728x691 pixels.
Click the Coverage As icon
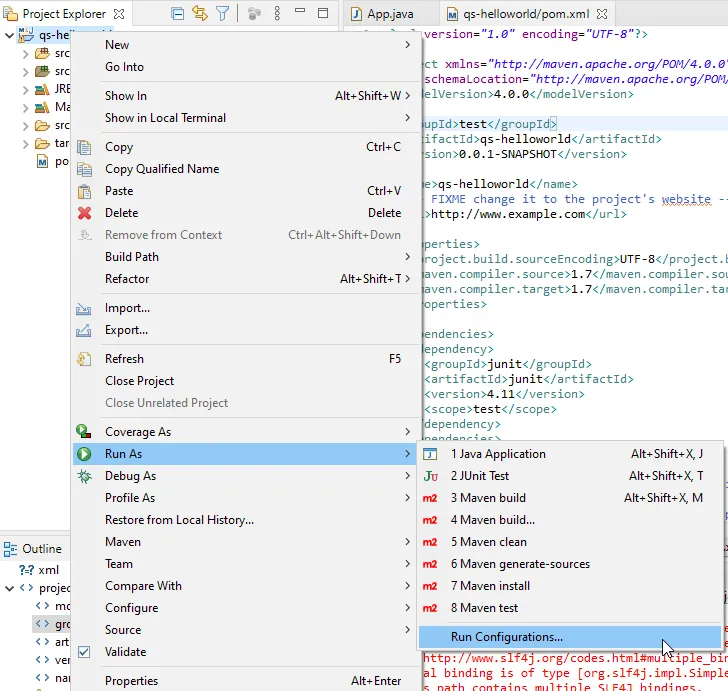point(84,431)
